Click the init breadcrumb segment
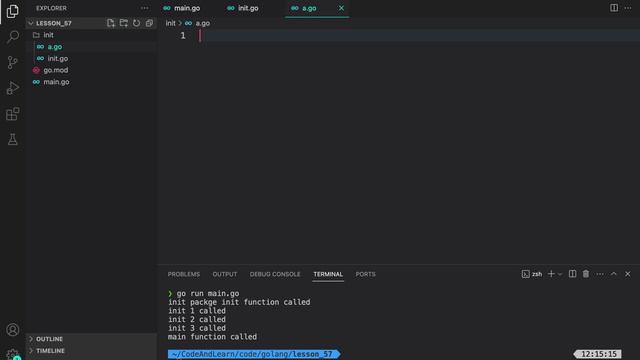Image resolution: width=640 pixels, height=360 pixels. [171, 23]
